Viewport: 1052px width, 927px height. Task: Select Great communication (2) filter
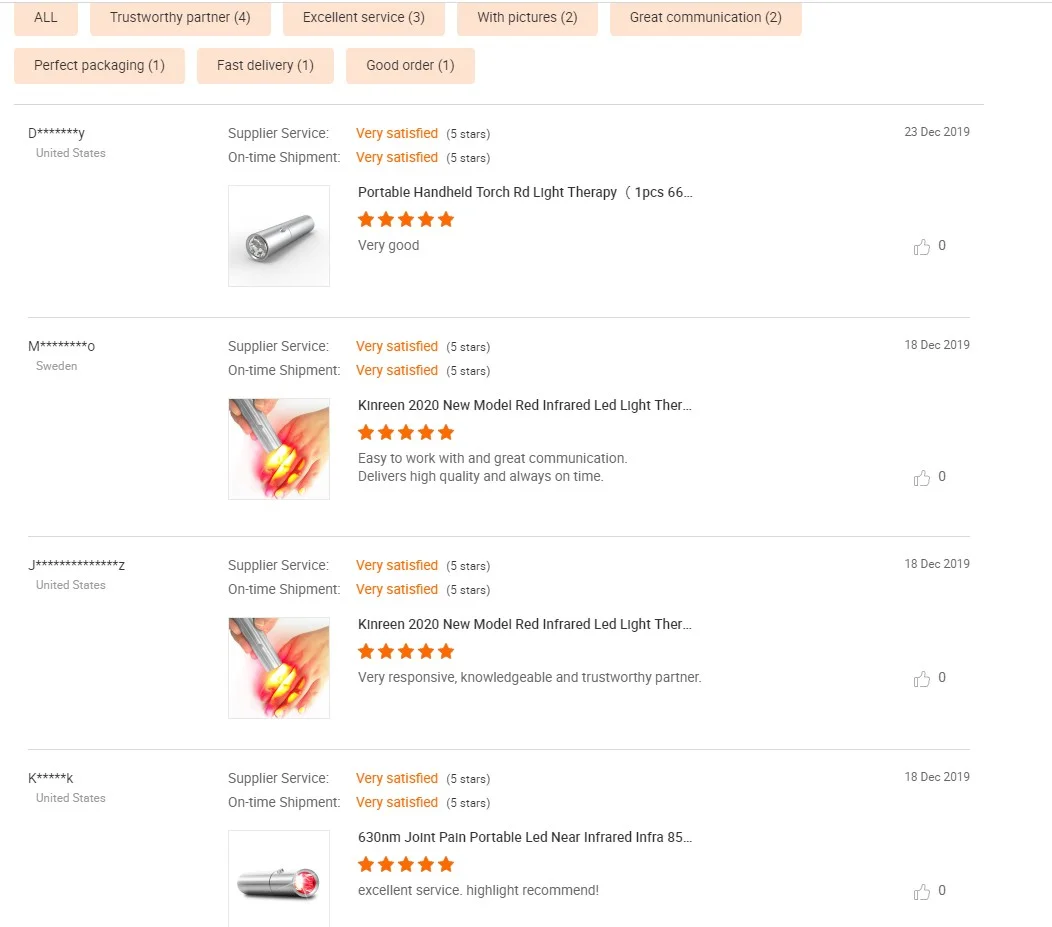[x=705, y=17]
